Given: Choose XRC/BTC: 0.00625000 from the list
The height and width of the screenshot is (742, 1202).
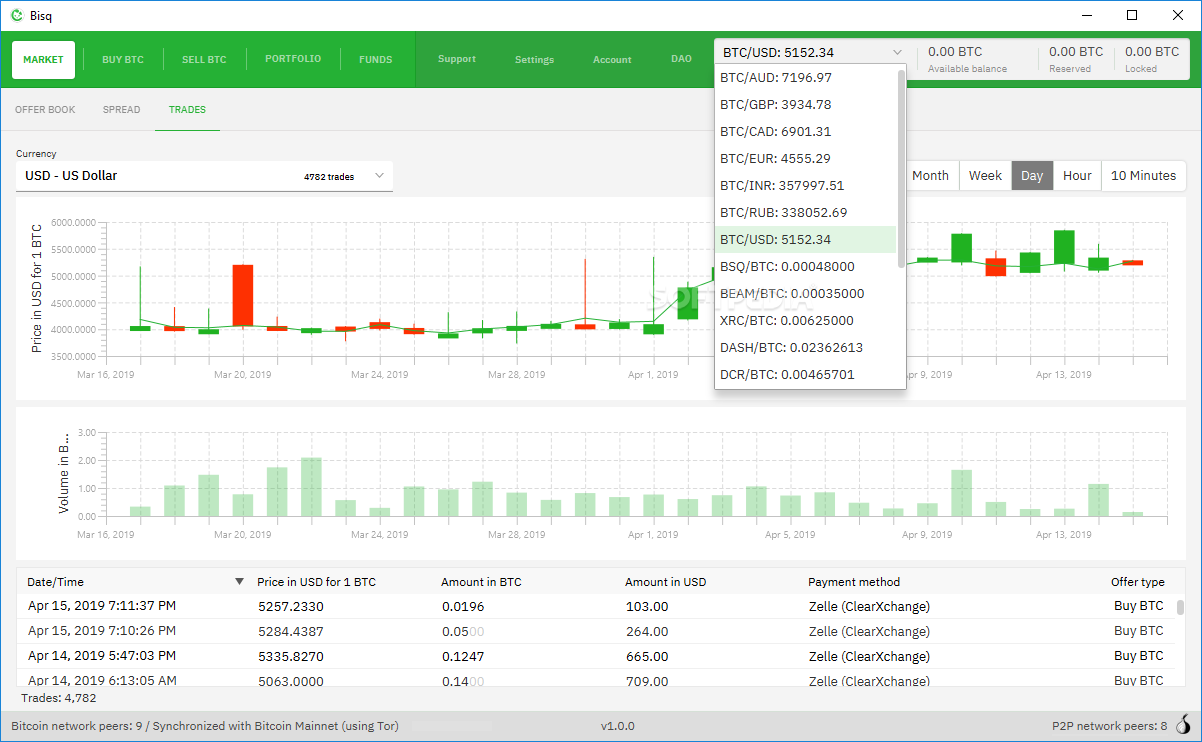Looking at the screenshot, I should [x=806, y=320].
